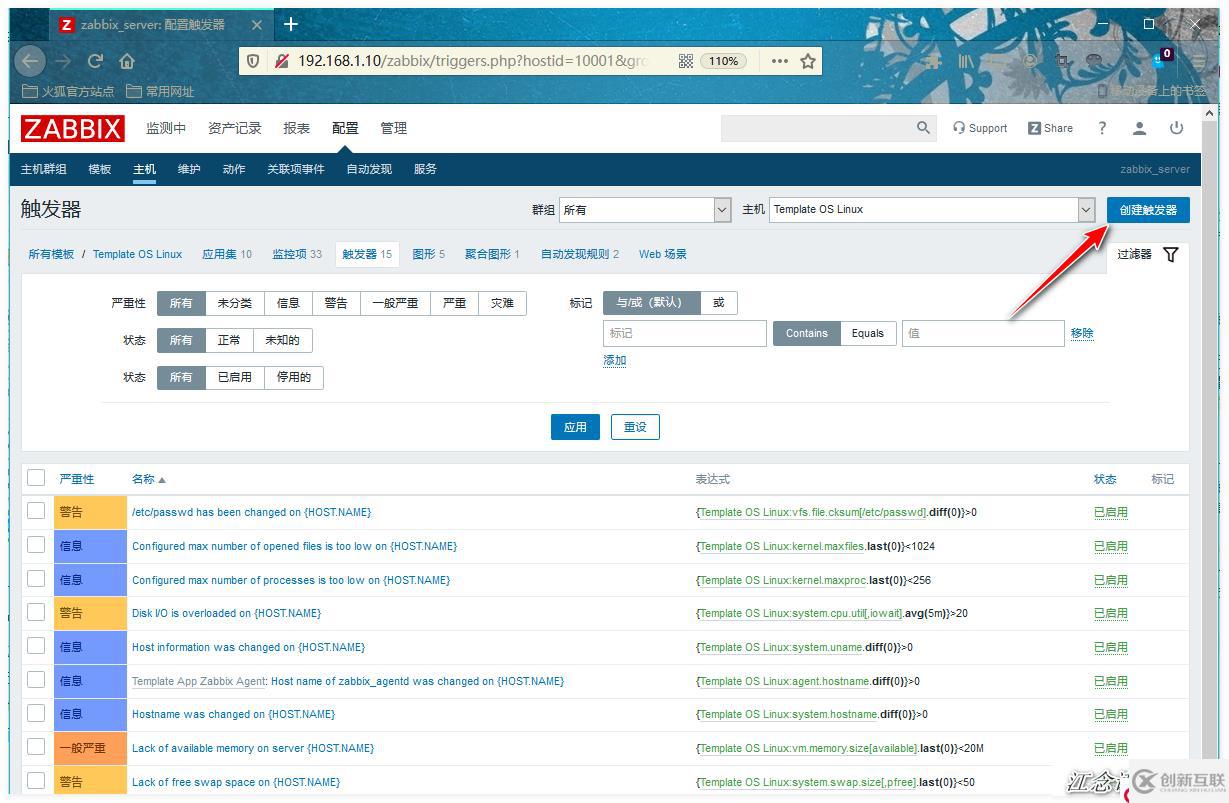Open the kernel.maxproc expression item link
1229x803 pixels.
point(781,580)
